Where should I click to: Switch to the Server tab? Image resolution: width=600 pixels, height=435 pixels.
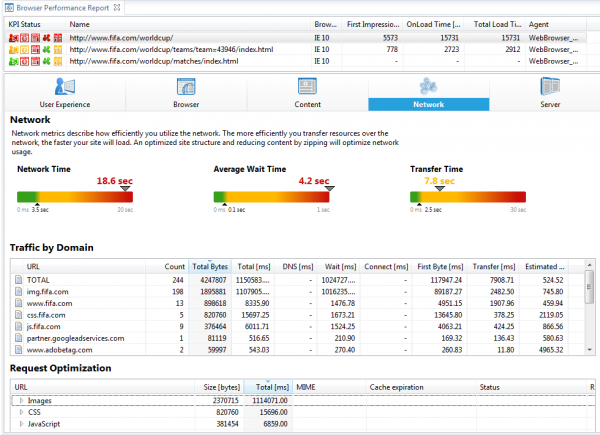[x=550, y=93]
